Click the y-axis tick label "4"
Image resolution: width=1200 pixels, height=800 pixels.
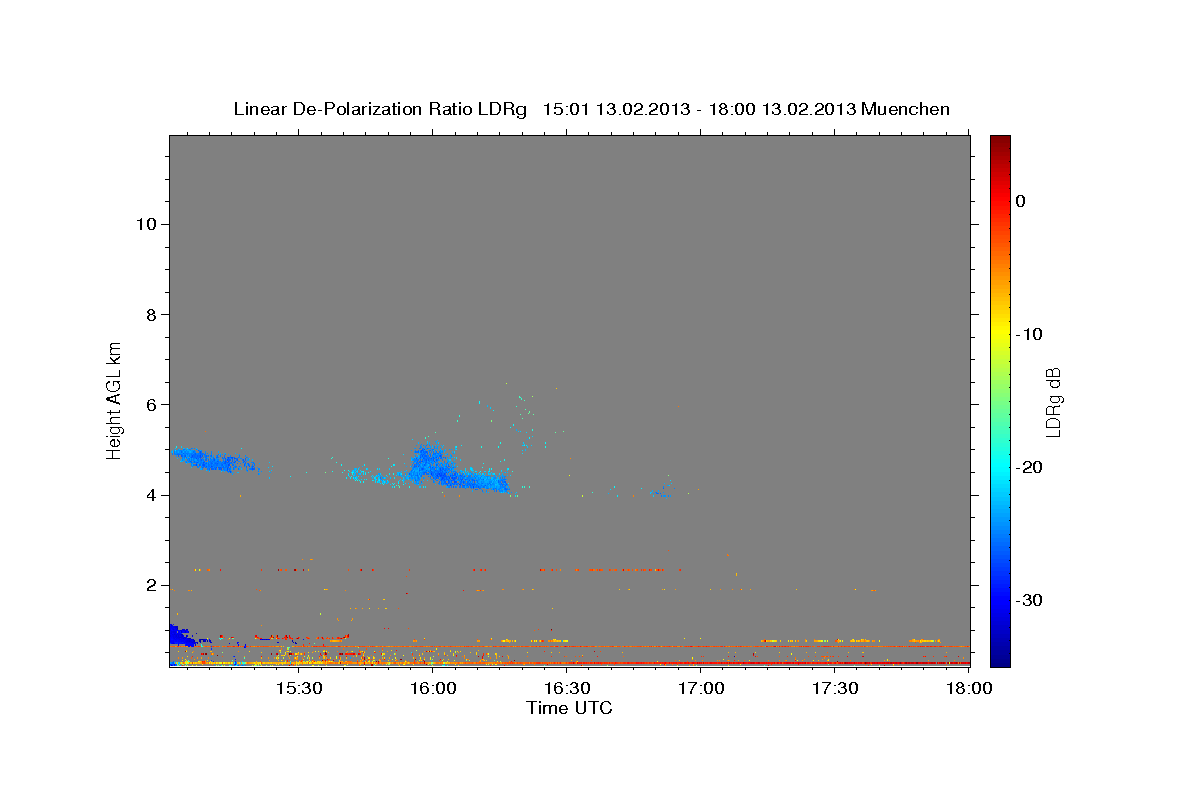(150, 495)
